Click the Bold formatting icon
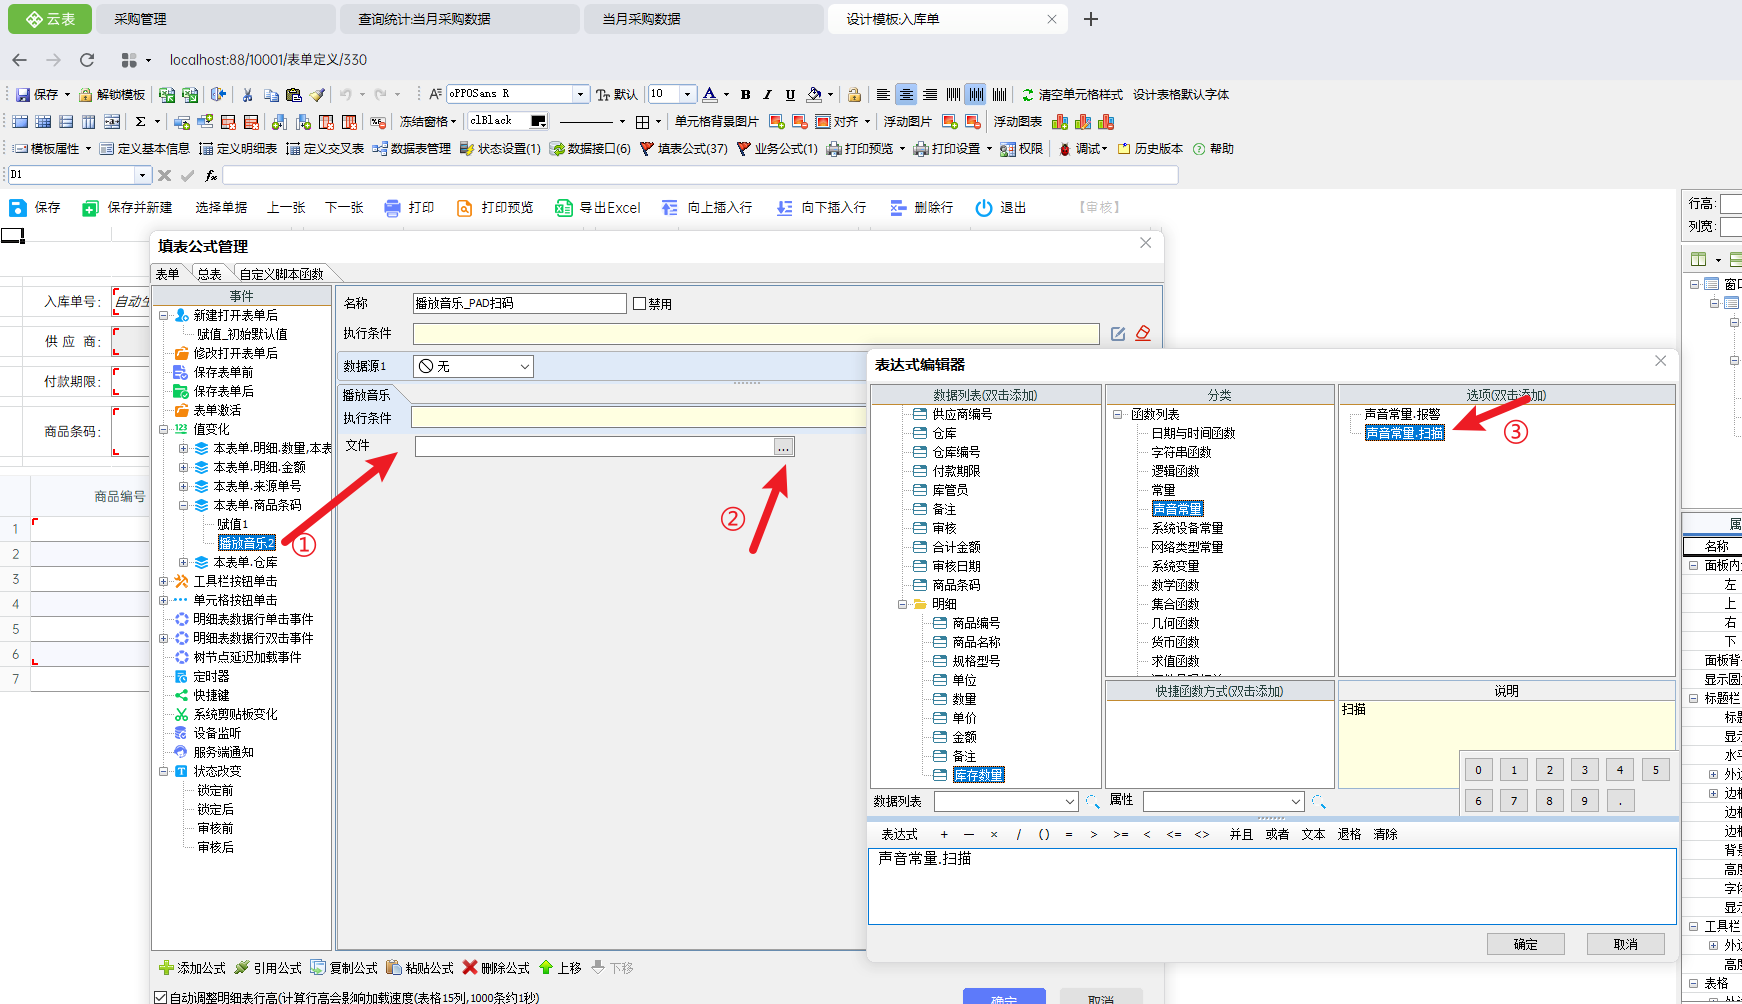1742x1004 pixels. point(745,95)
